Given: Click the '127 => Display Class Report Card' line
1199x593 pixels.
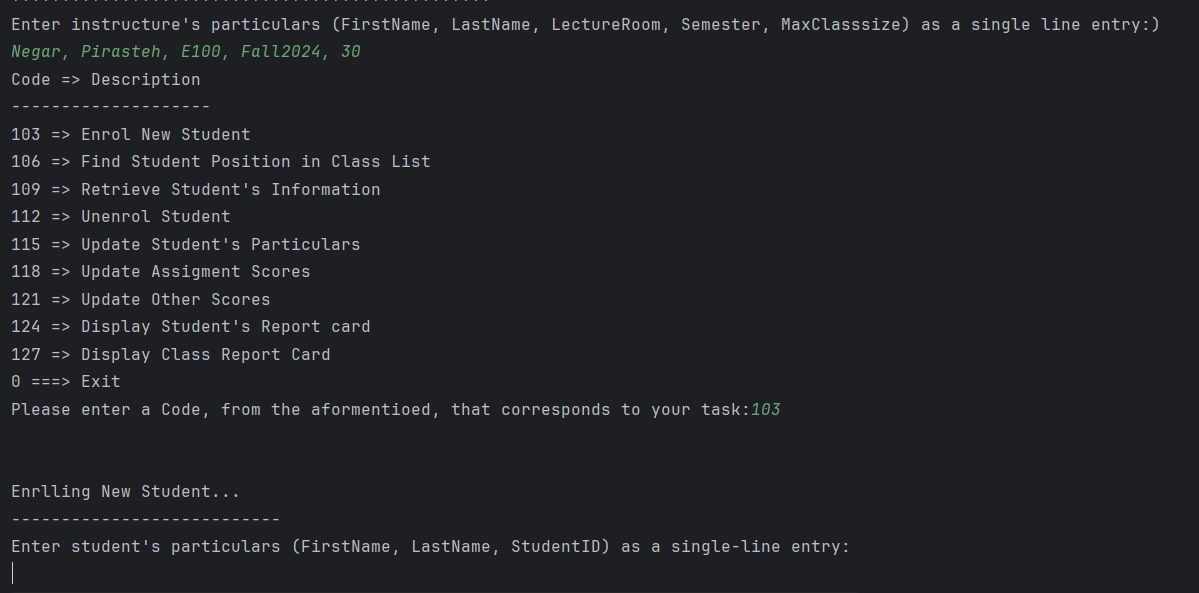Looking at the screenshot, I should pos(171,354).
